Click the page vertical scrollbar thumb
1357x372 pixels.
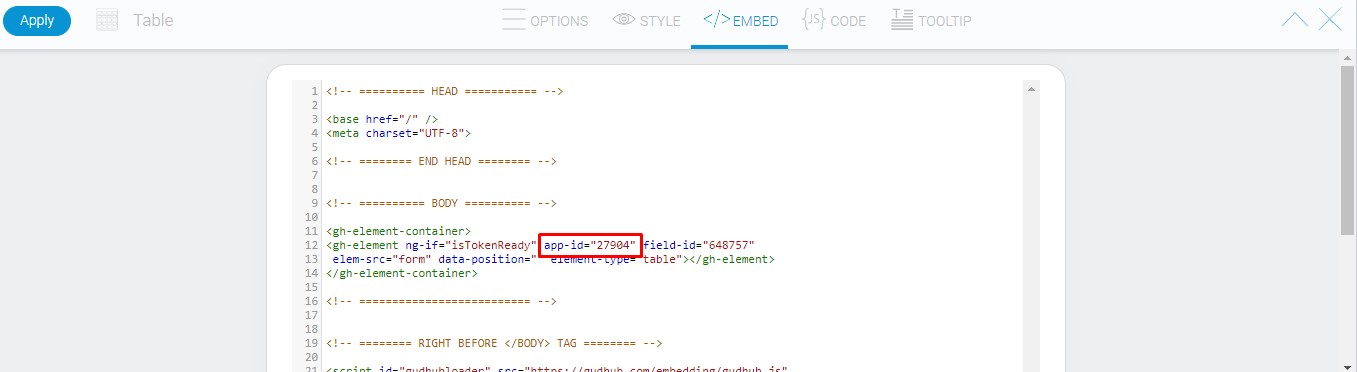click(1348, 150)
